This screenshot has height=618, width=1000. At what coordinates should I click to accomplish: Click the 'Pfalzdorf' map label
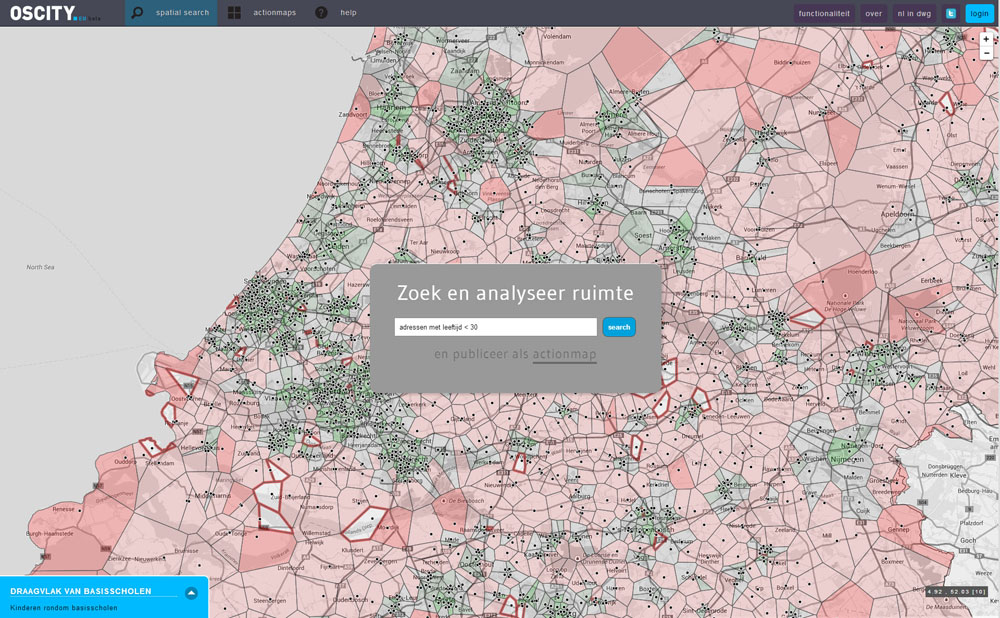971,523
